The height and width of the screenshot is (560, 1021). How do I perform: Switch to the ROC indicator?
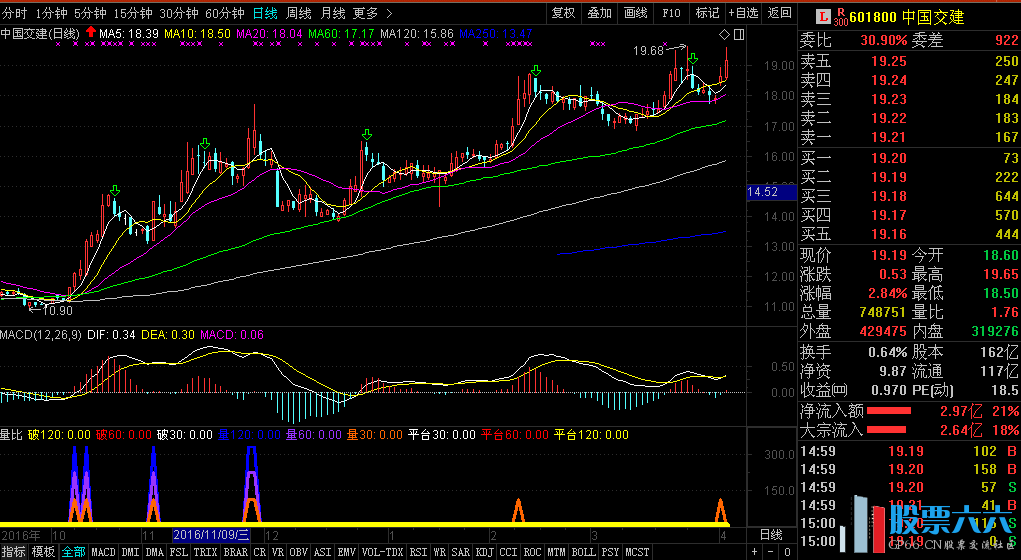(533, 552)
